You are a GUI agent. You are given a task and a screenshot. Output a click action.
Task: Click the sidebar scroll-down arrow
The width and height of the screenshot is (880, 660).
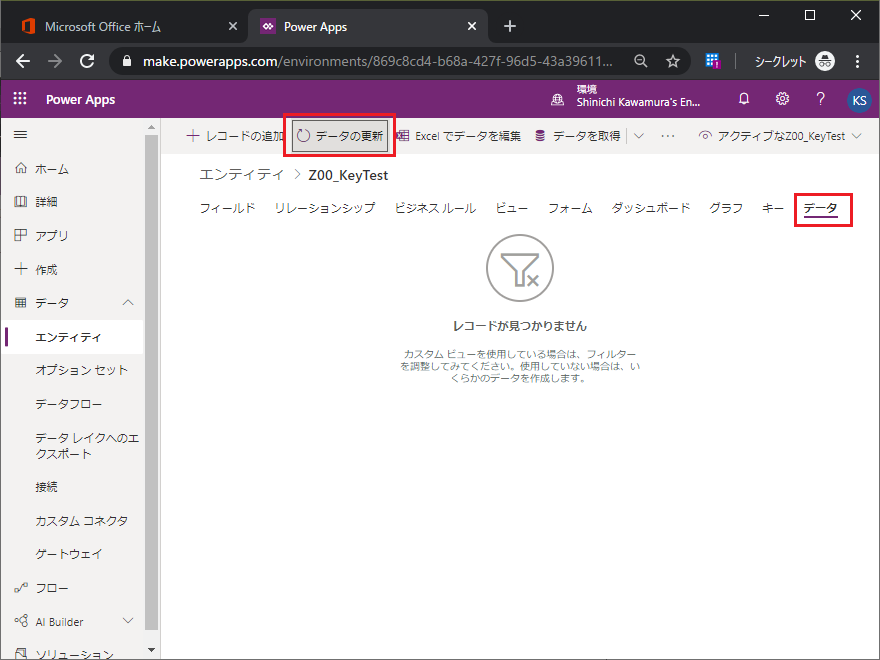click(x=151, y=650)
